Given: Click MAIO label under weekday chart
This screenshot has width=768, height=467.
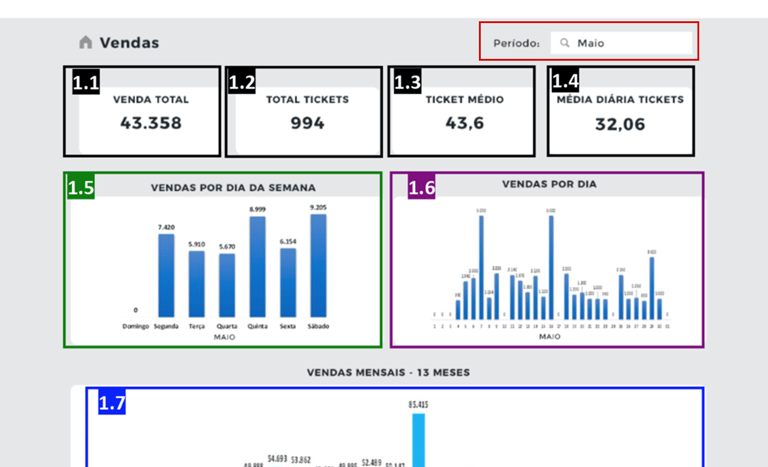Looking at the screenshot, I should (224, 337).
